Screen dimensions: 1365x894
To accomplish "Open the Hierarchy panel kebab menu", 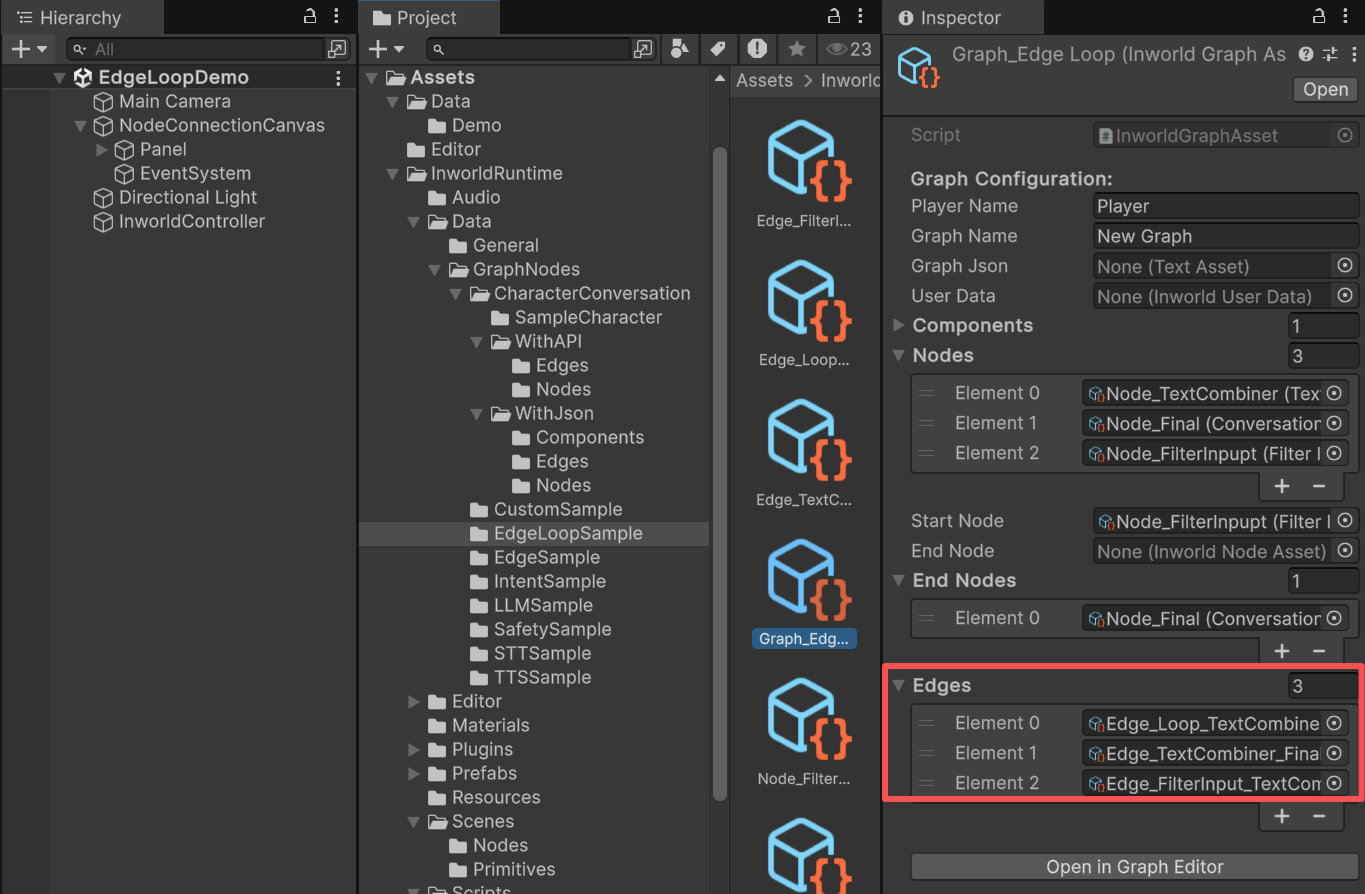I will pyautogui.click(x=337, y=17).
